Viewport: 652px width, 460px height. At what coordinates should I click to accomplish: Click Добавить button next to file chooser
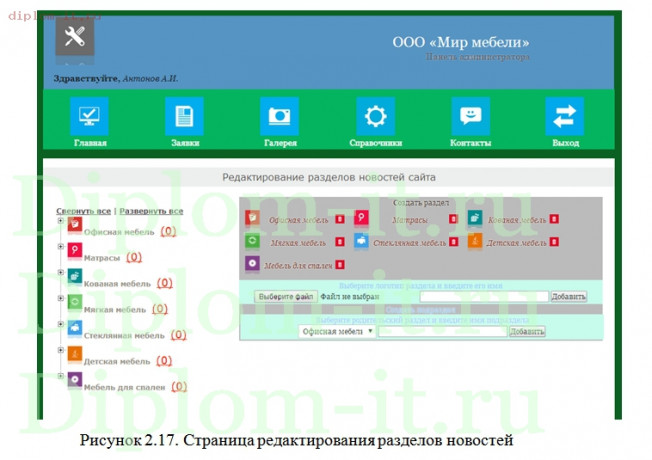click(568, 297)
